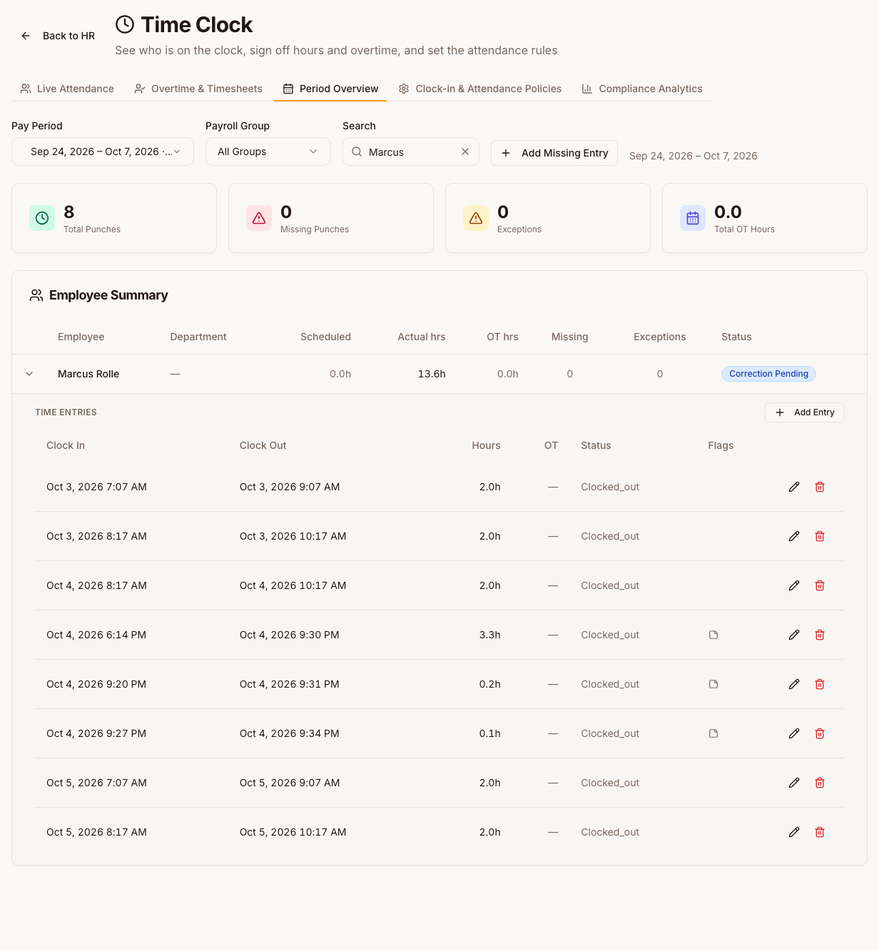Click the Correction Pending status badge

[768, 374]
